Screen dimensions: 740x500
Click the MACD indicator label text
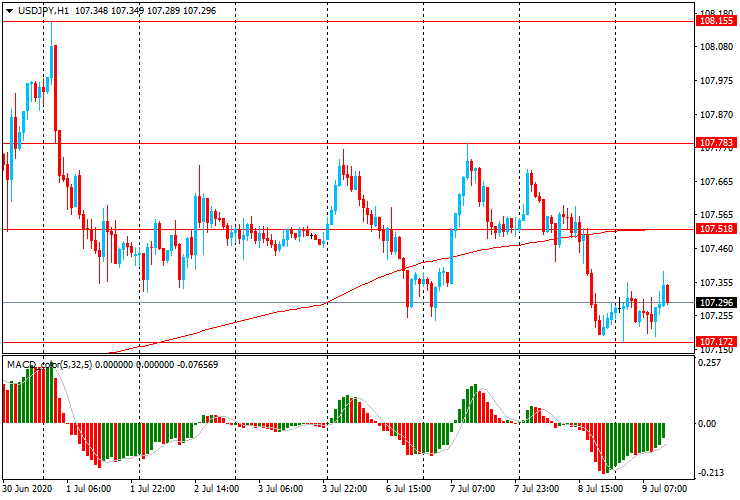(20, 364)
